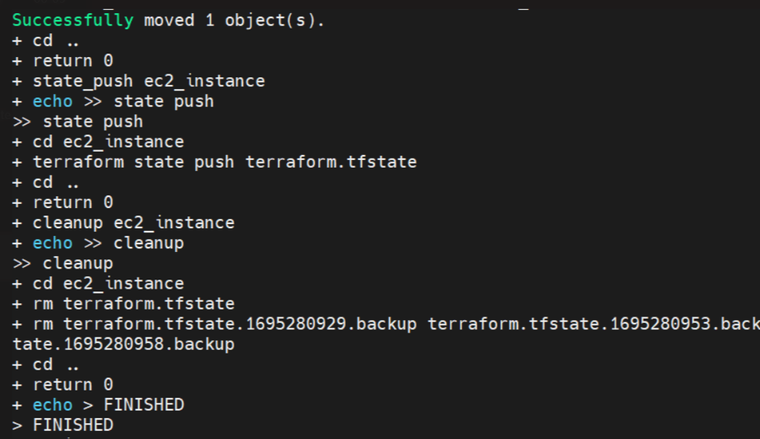
Task: Click the ">> state push" output line
Action: tap(77, 121)
